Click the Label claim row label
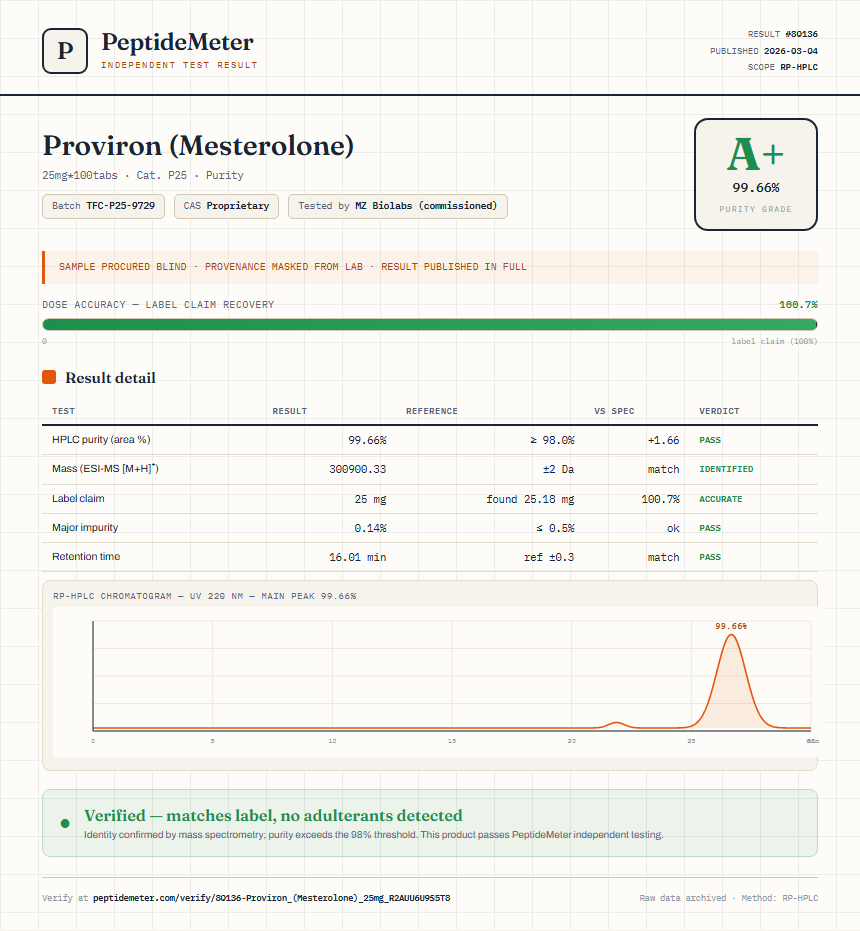This screenshot has width=860, height=931. pyautogui.click(x=78, y=498)
